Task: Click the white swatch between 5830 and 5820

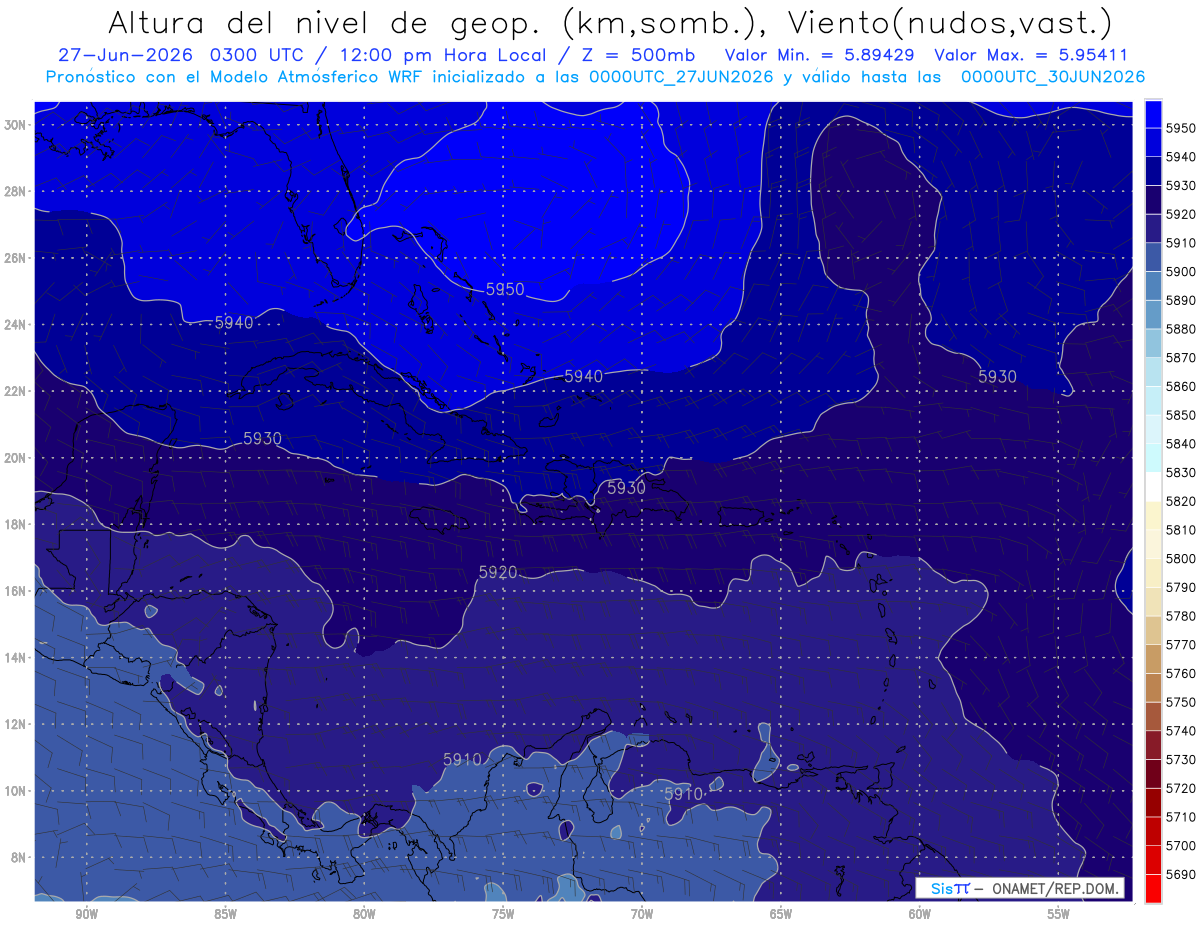Action: click(1153, 486)
